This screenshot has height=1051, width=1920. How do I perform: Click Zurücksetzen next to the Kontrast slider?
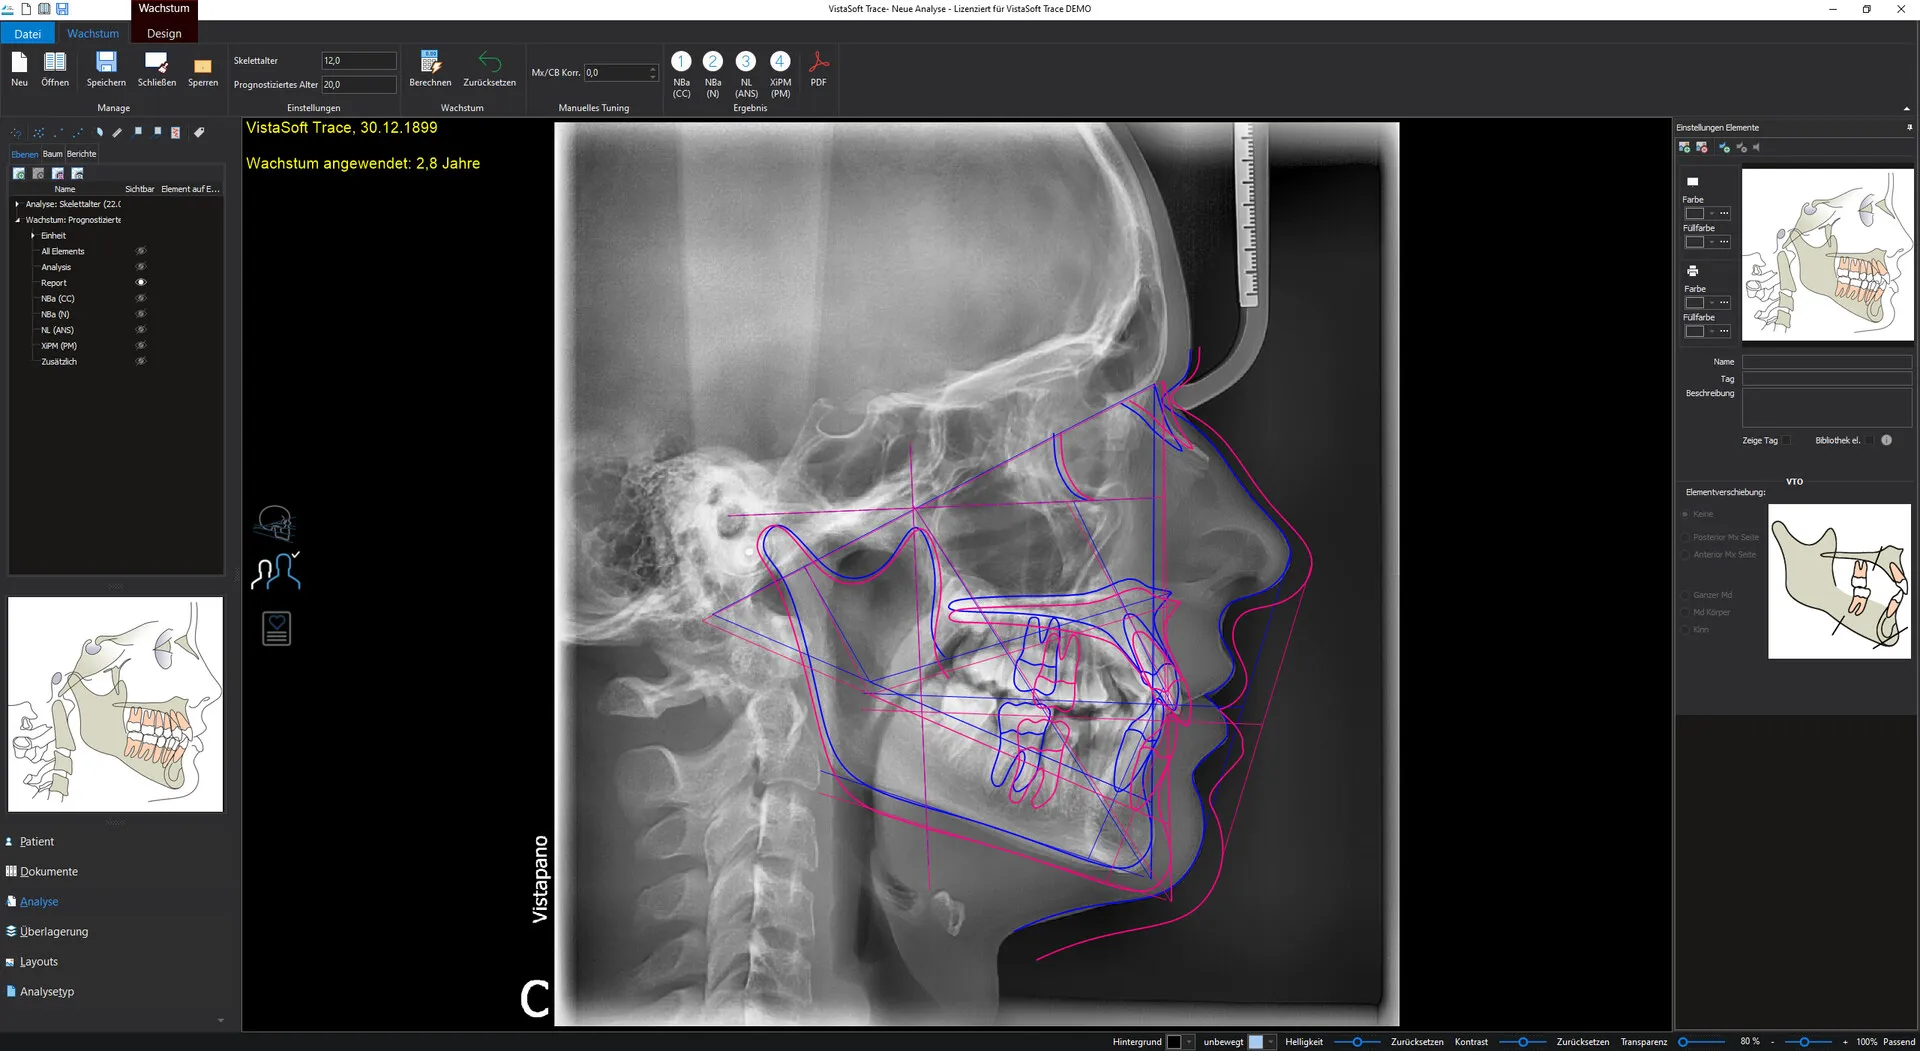(x=1583, y=1041)
